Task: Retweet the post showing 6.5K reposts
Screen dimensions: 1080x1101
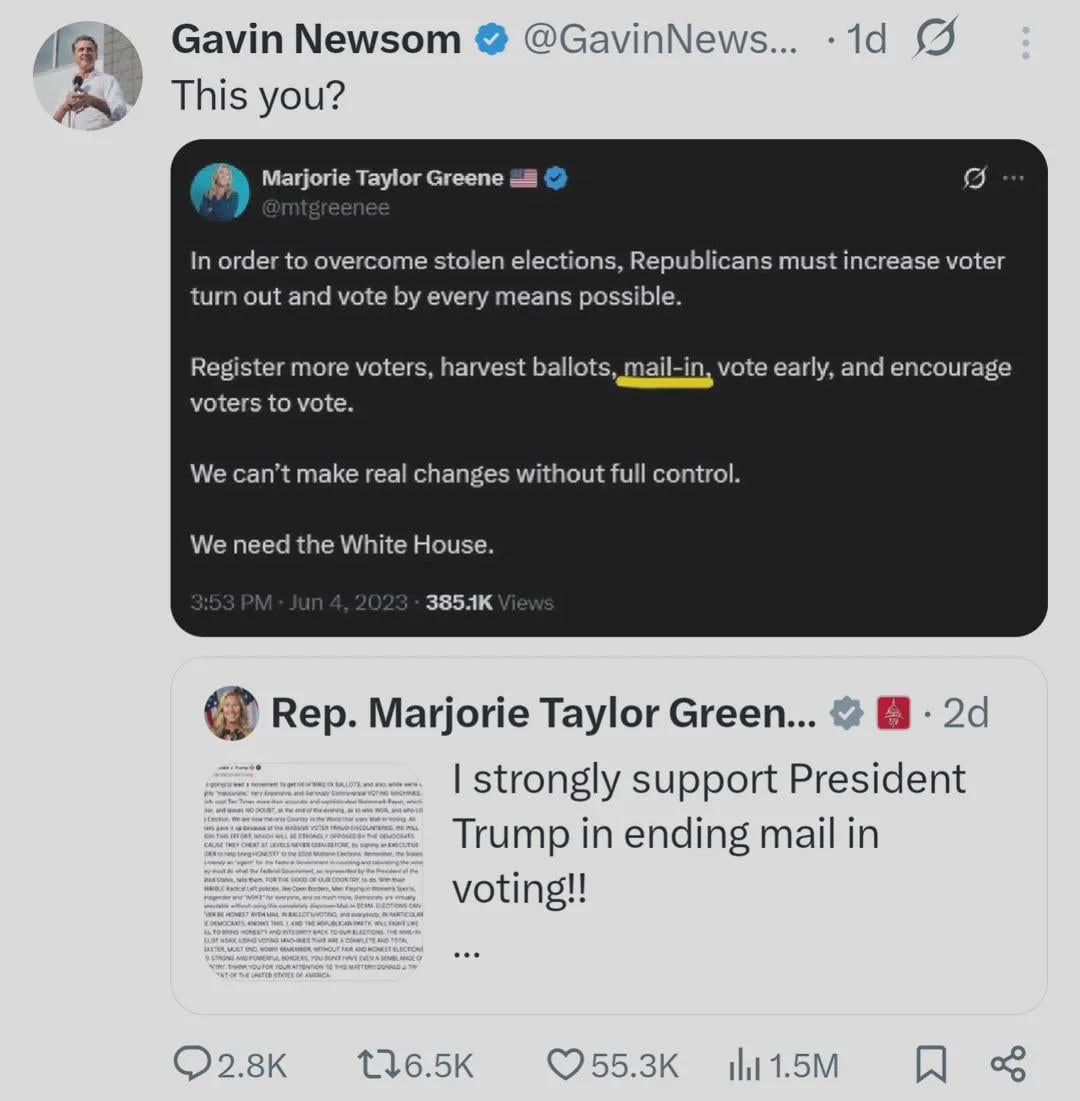Action: coord(416,1064)
